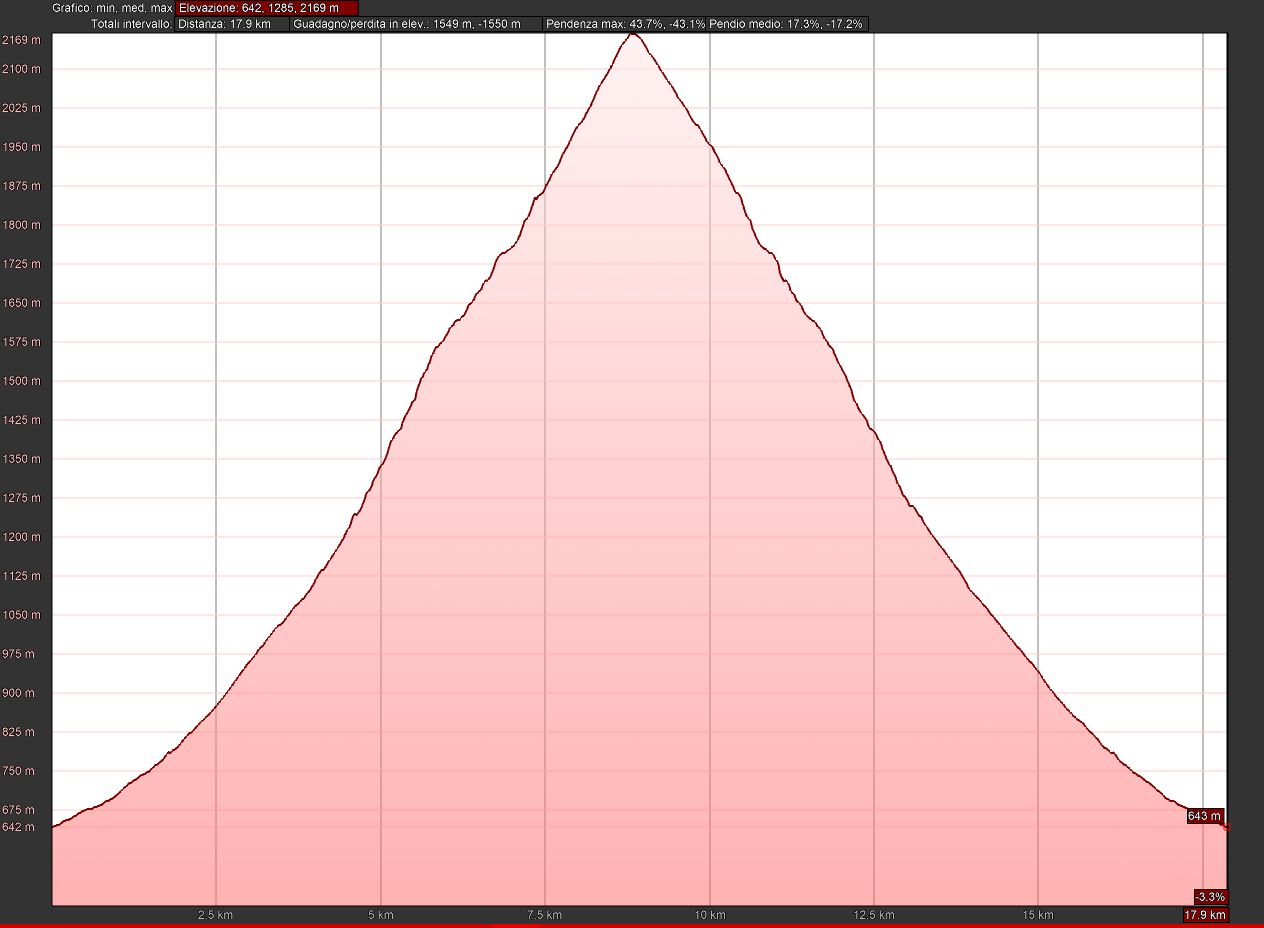Screen dimensions: 1264x928
Task: Click the summit peak of the profile
Action: pos(632,34)
